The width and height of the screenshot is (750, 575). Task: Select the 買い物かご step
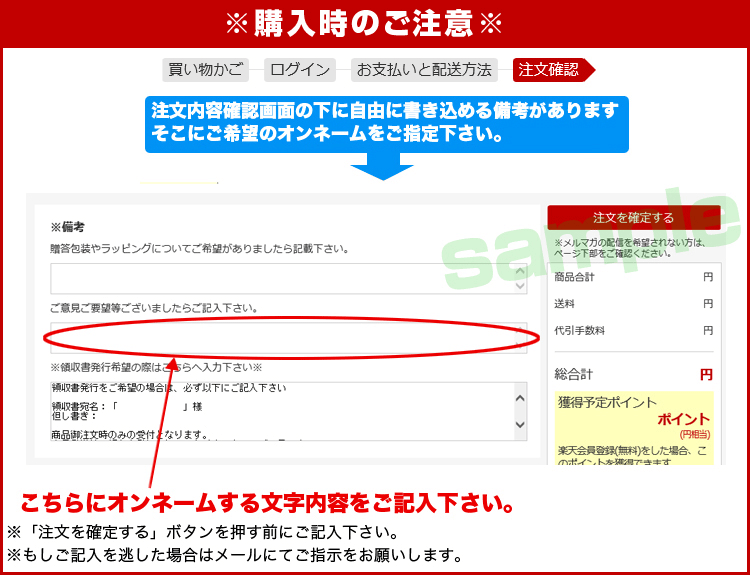coord(205,70)
